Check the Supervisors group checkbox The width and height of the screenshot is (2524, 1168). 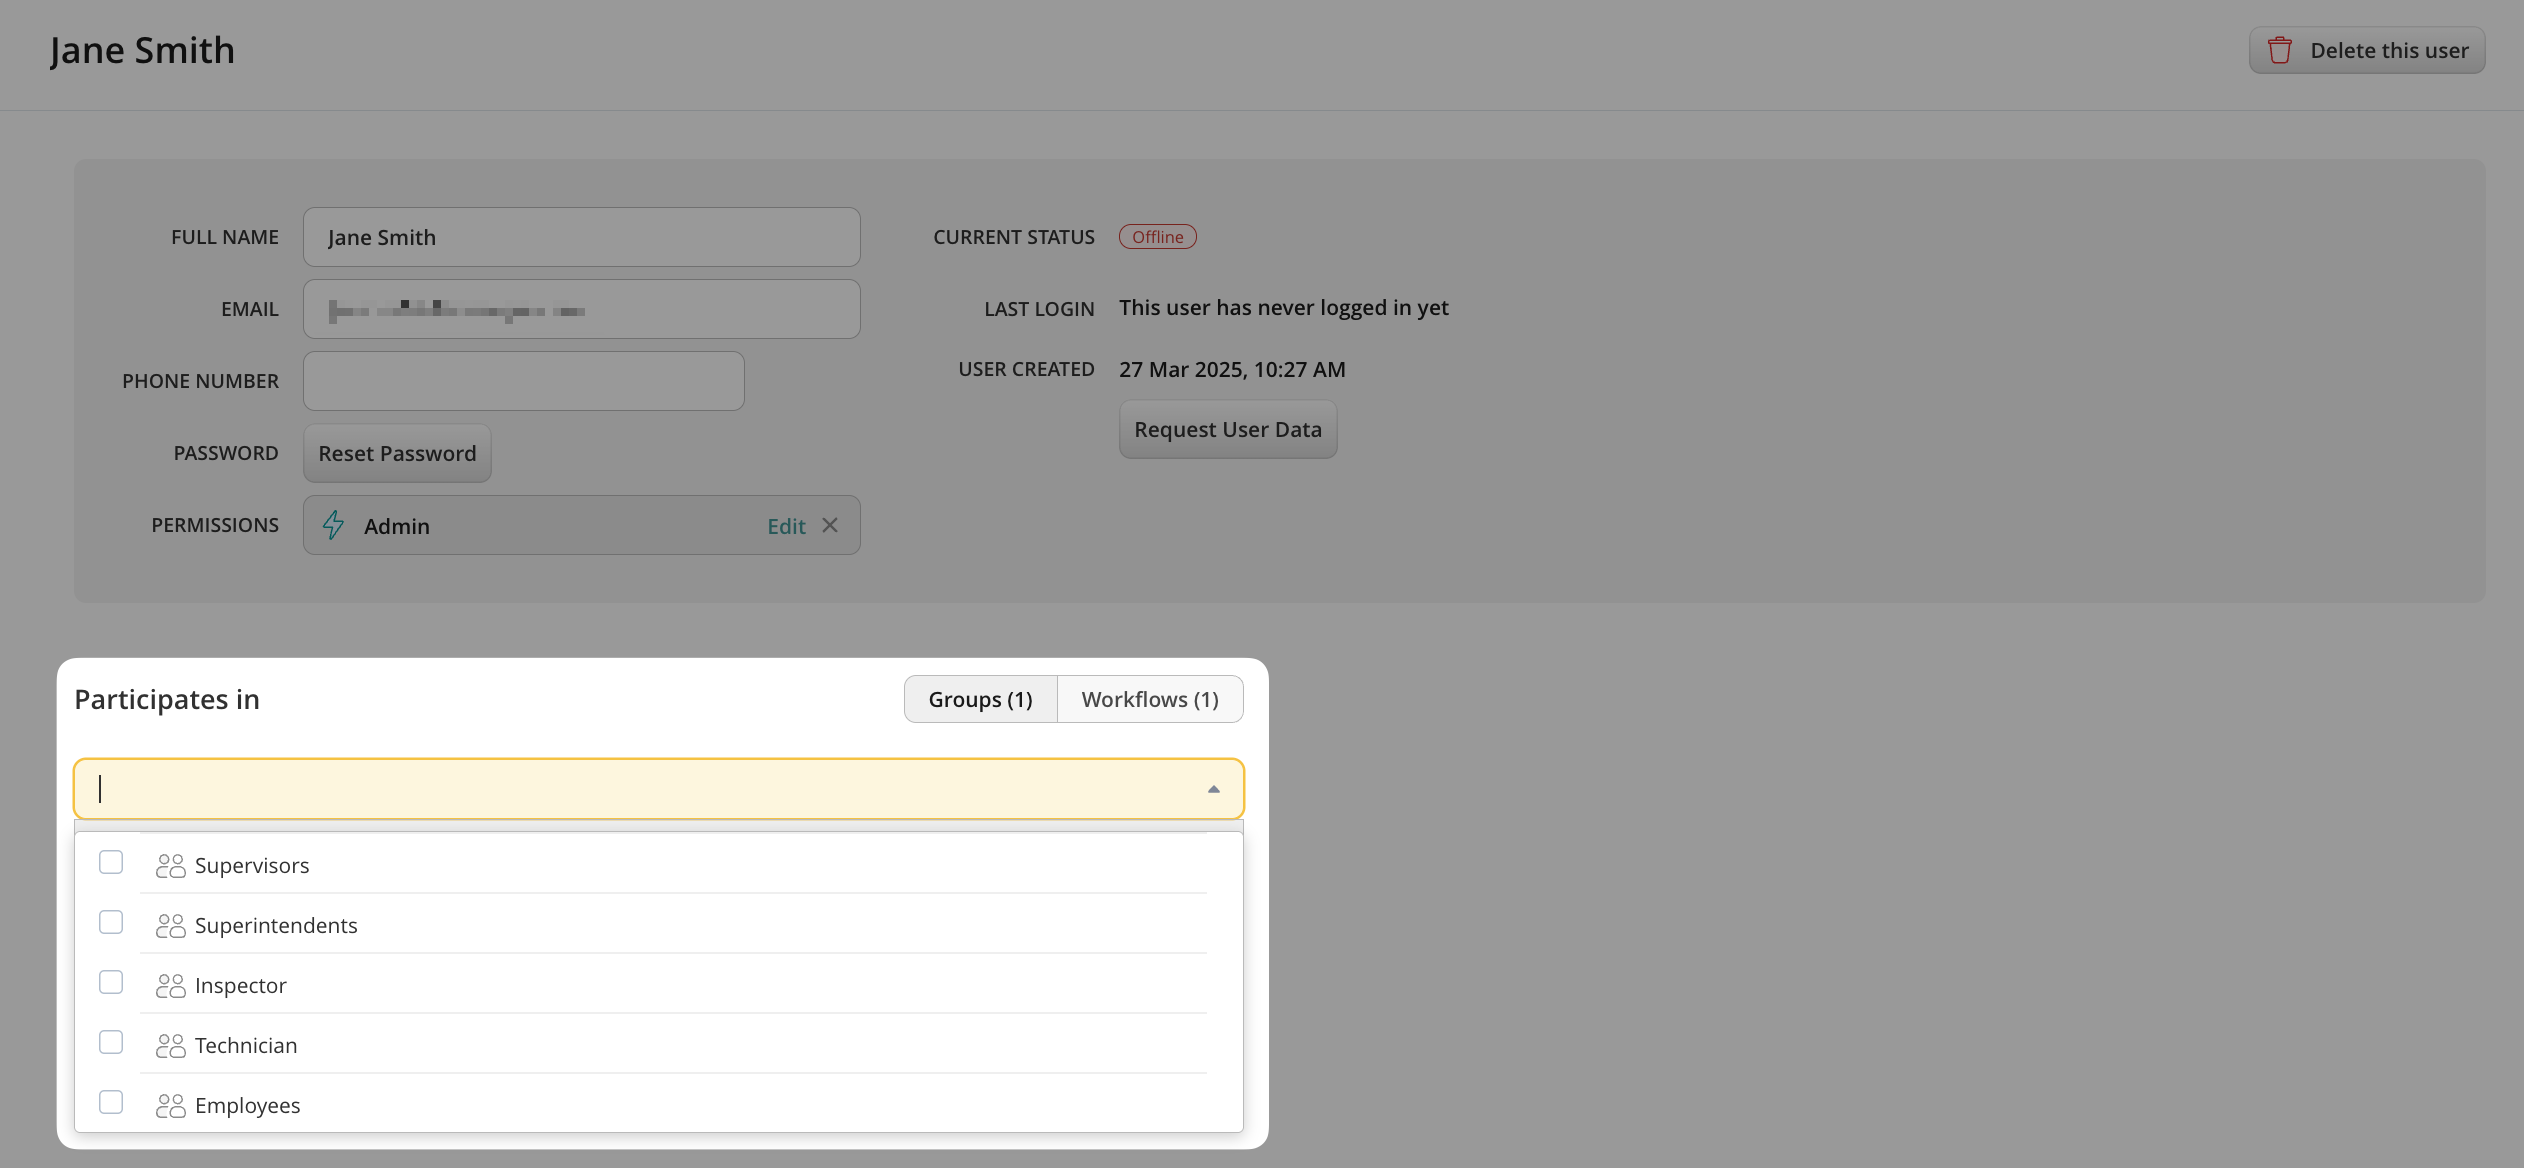[111, 862]
